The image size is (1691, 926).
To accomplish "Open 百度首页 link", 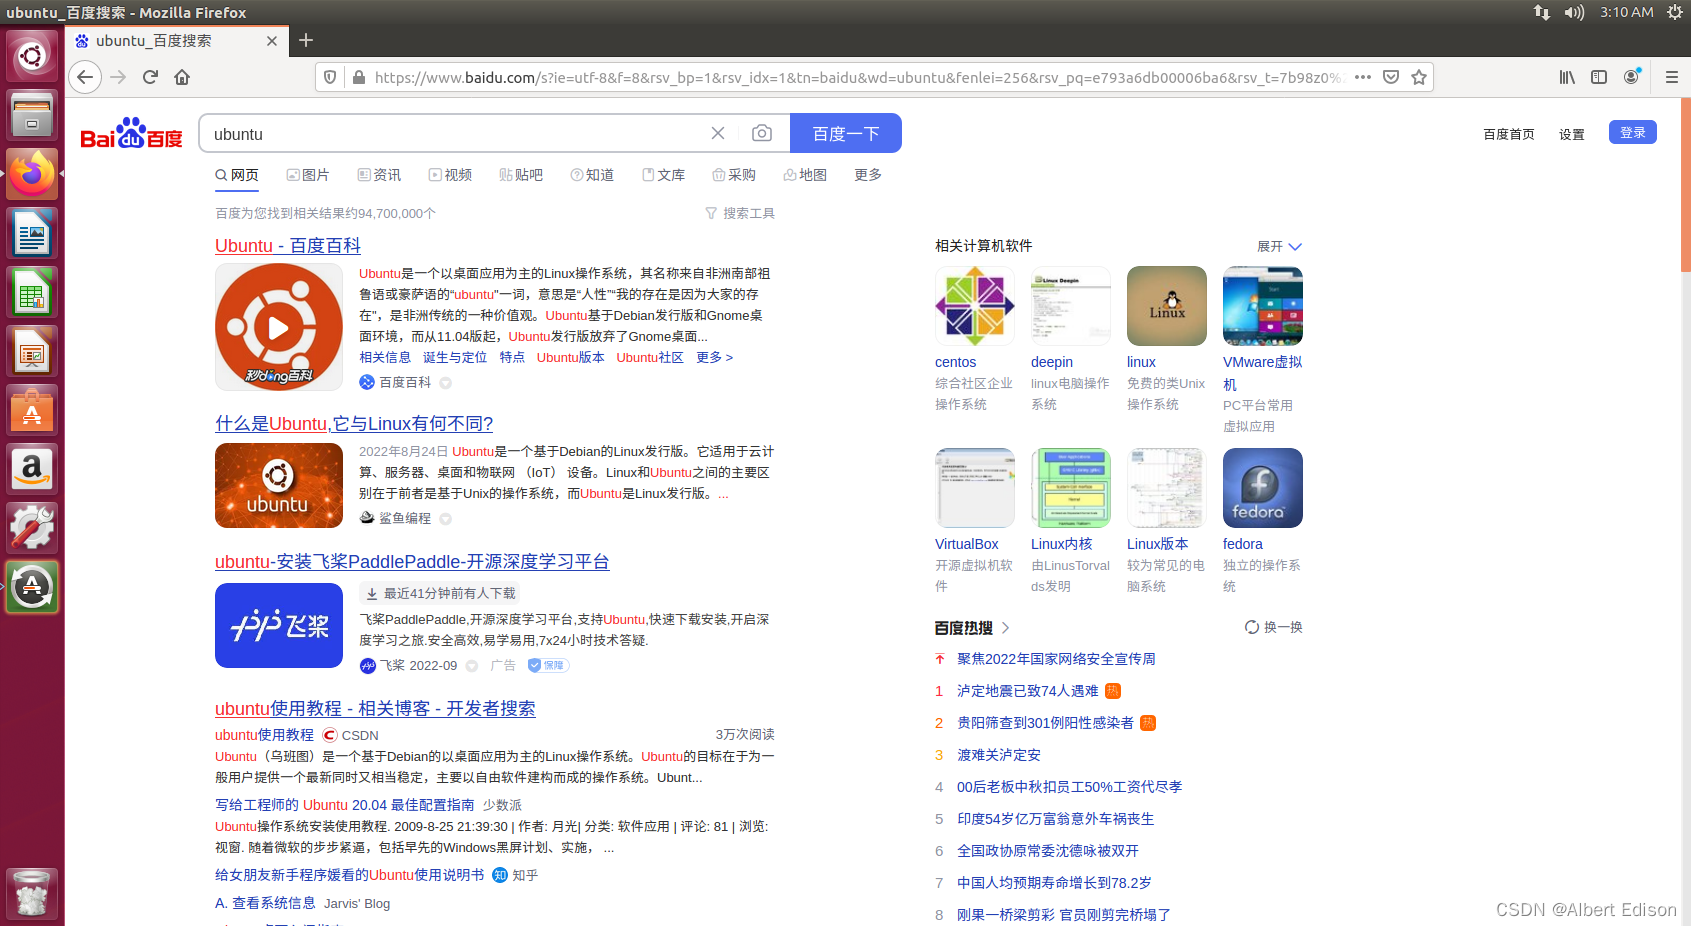I will point(1508,134).
